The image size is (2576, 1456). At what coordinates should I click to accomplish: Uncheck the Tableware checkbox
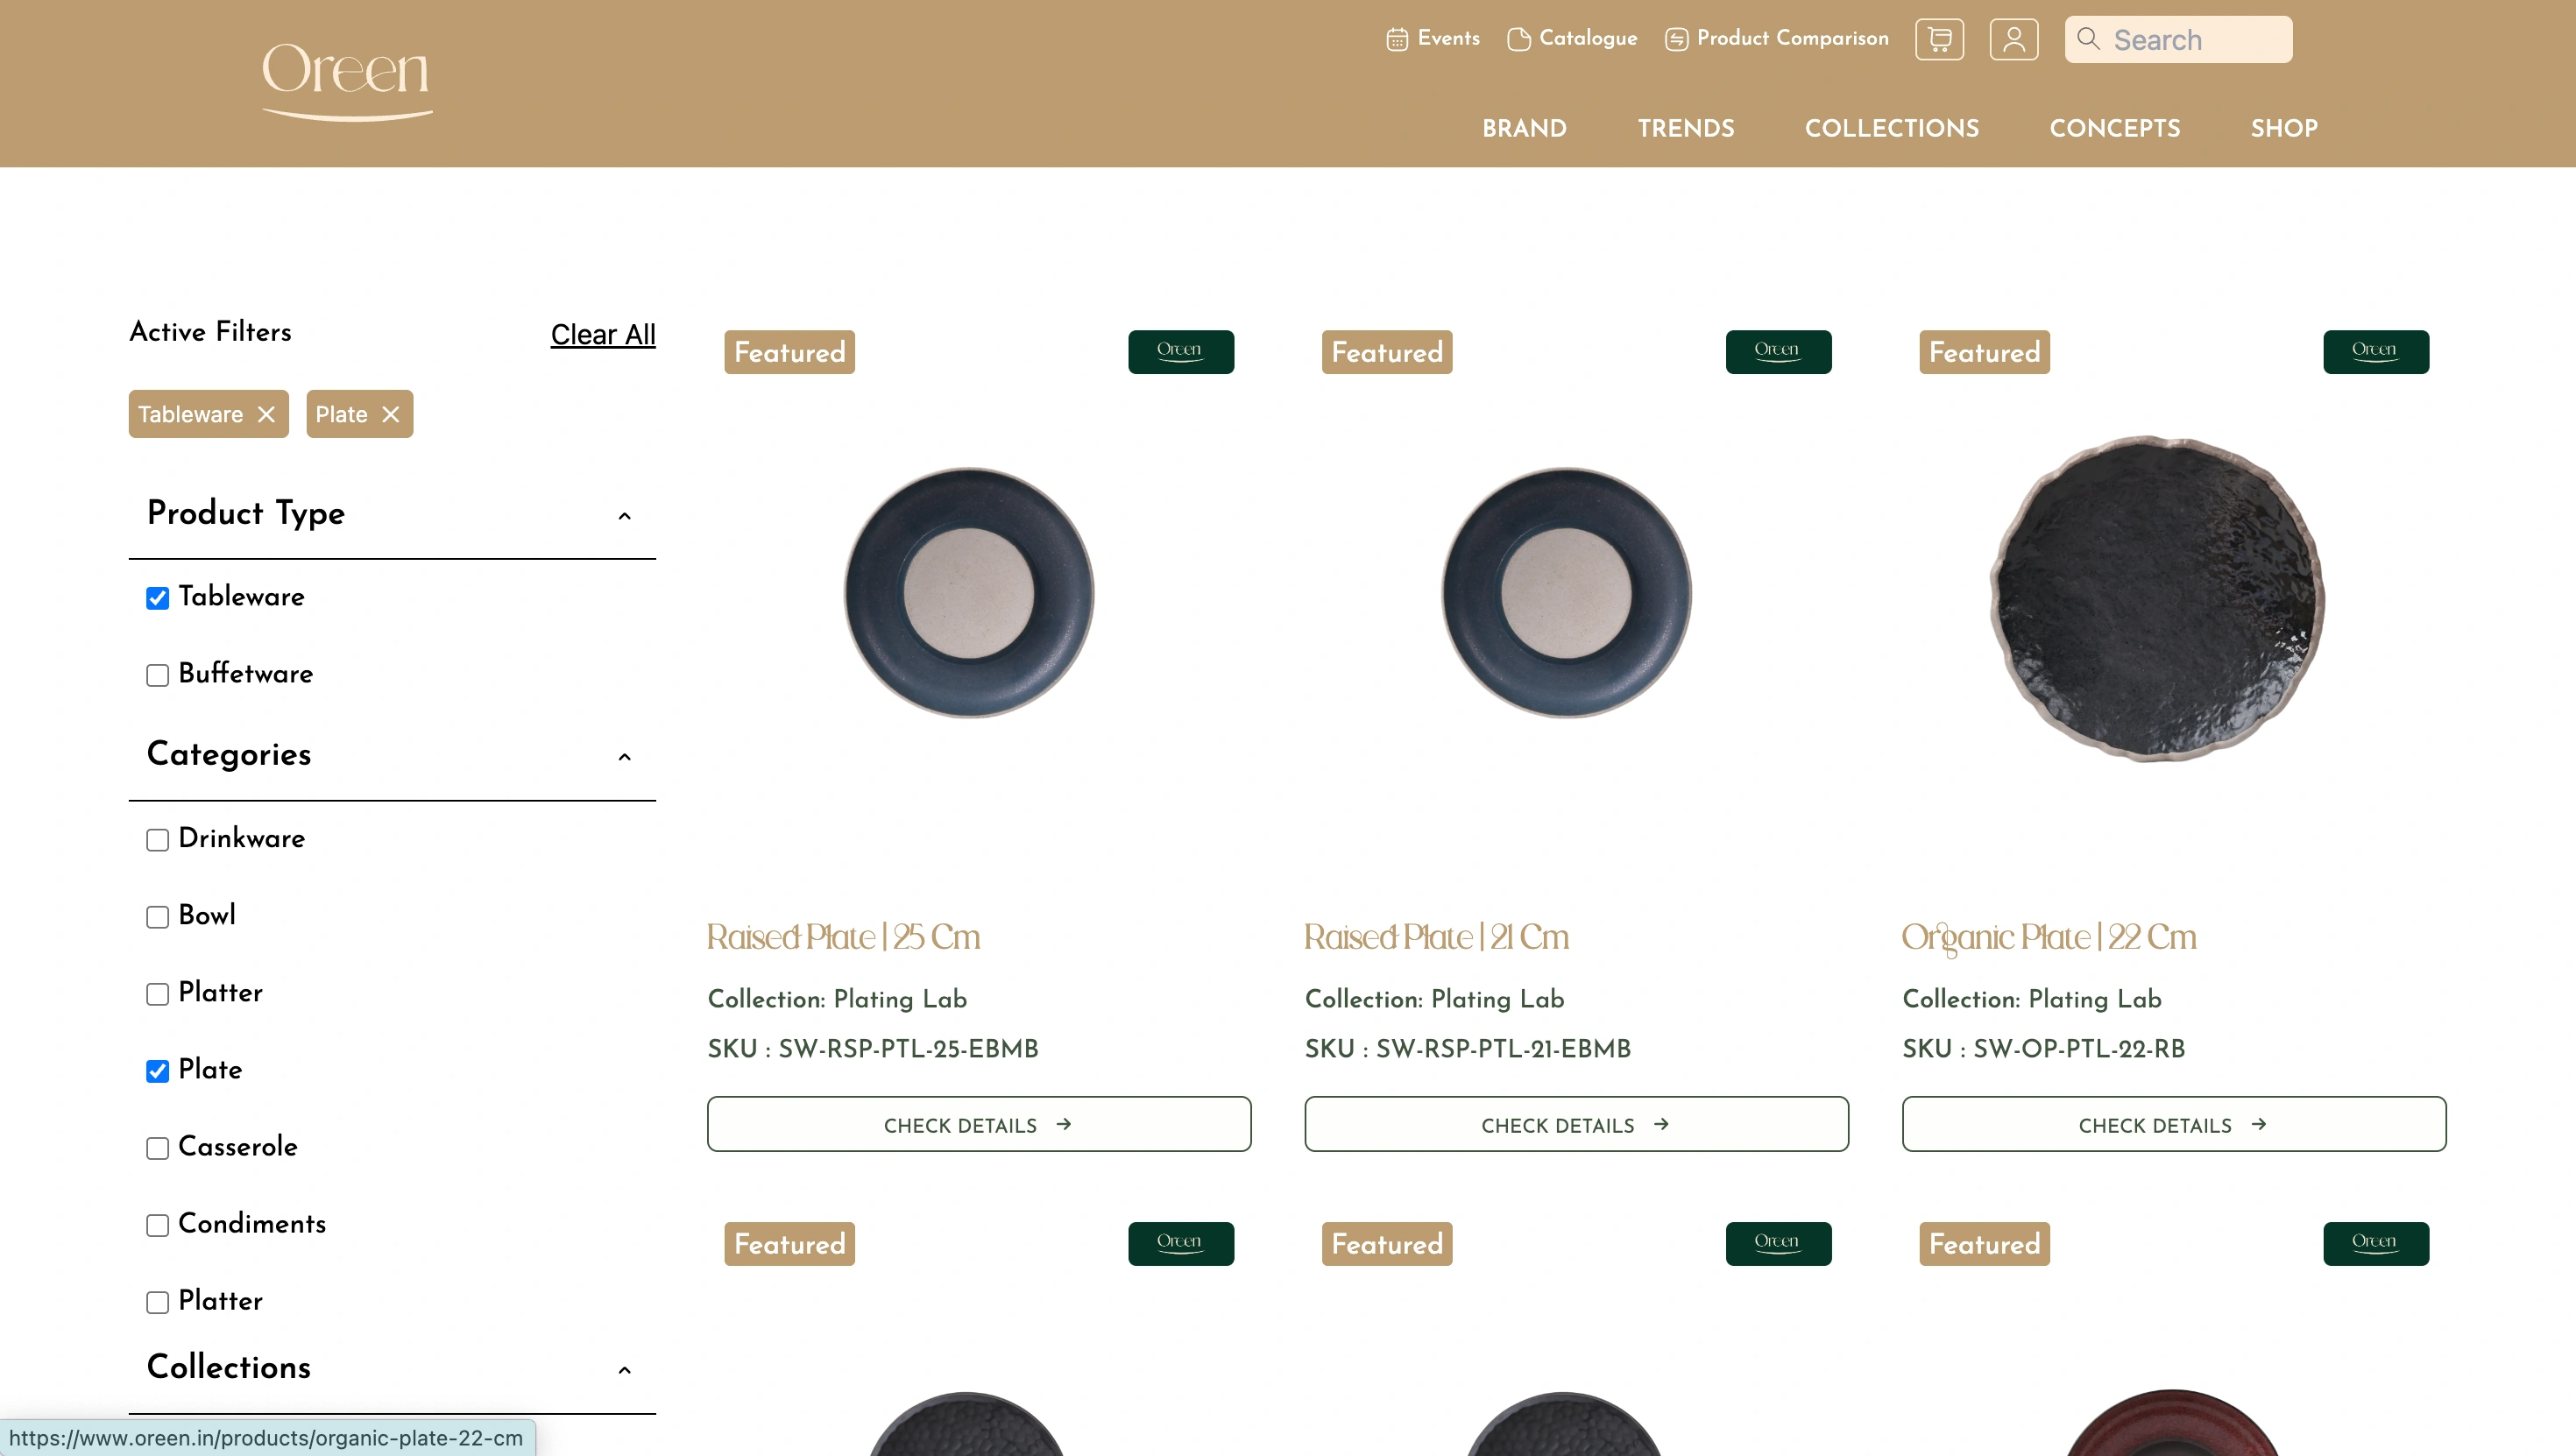coord(157,598)
